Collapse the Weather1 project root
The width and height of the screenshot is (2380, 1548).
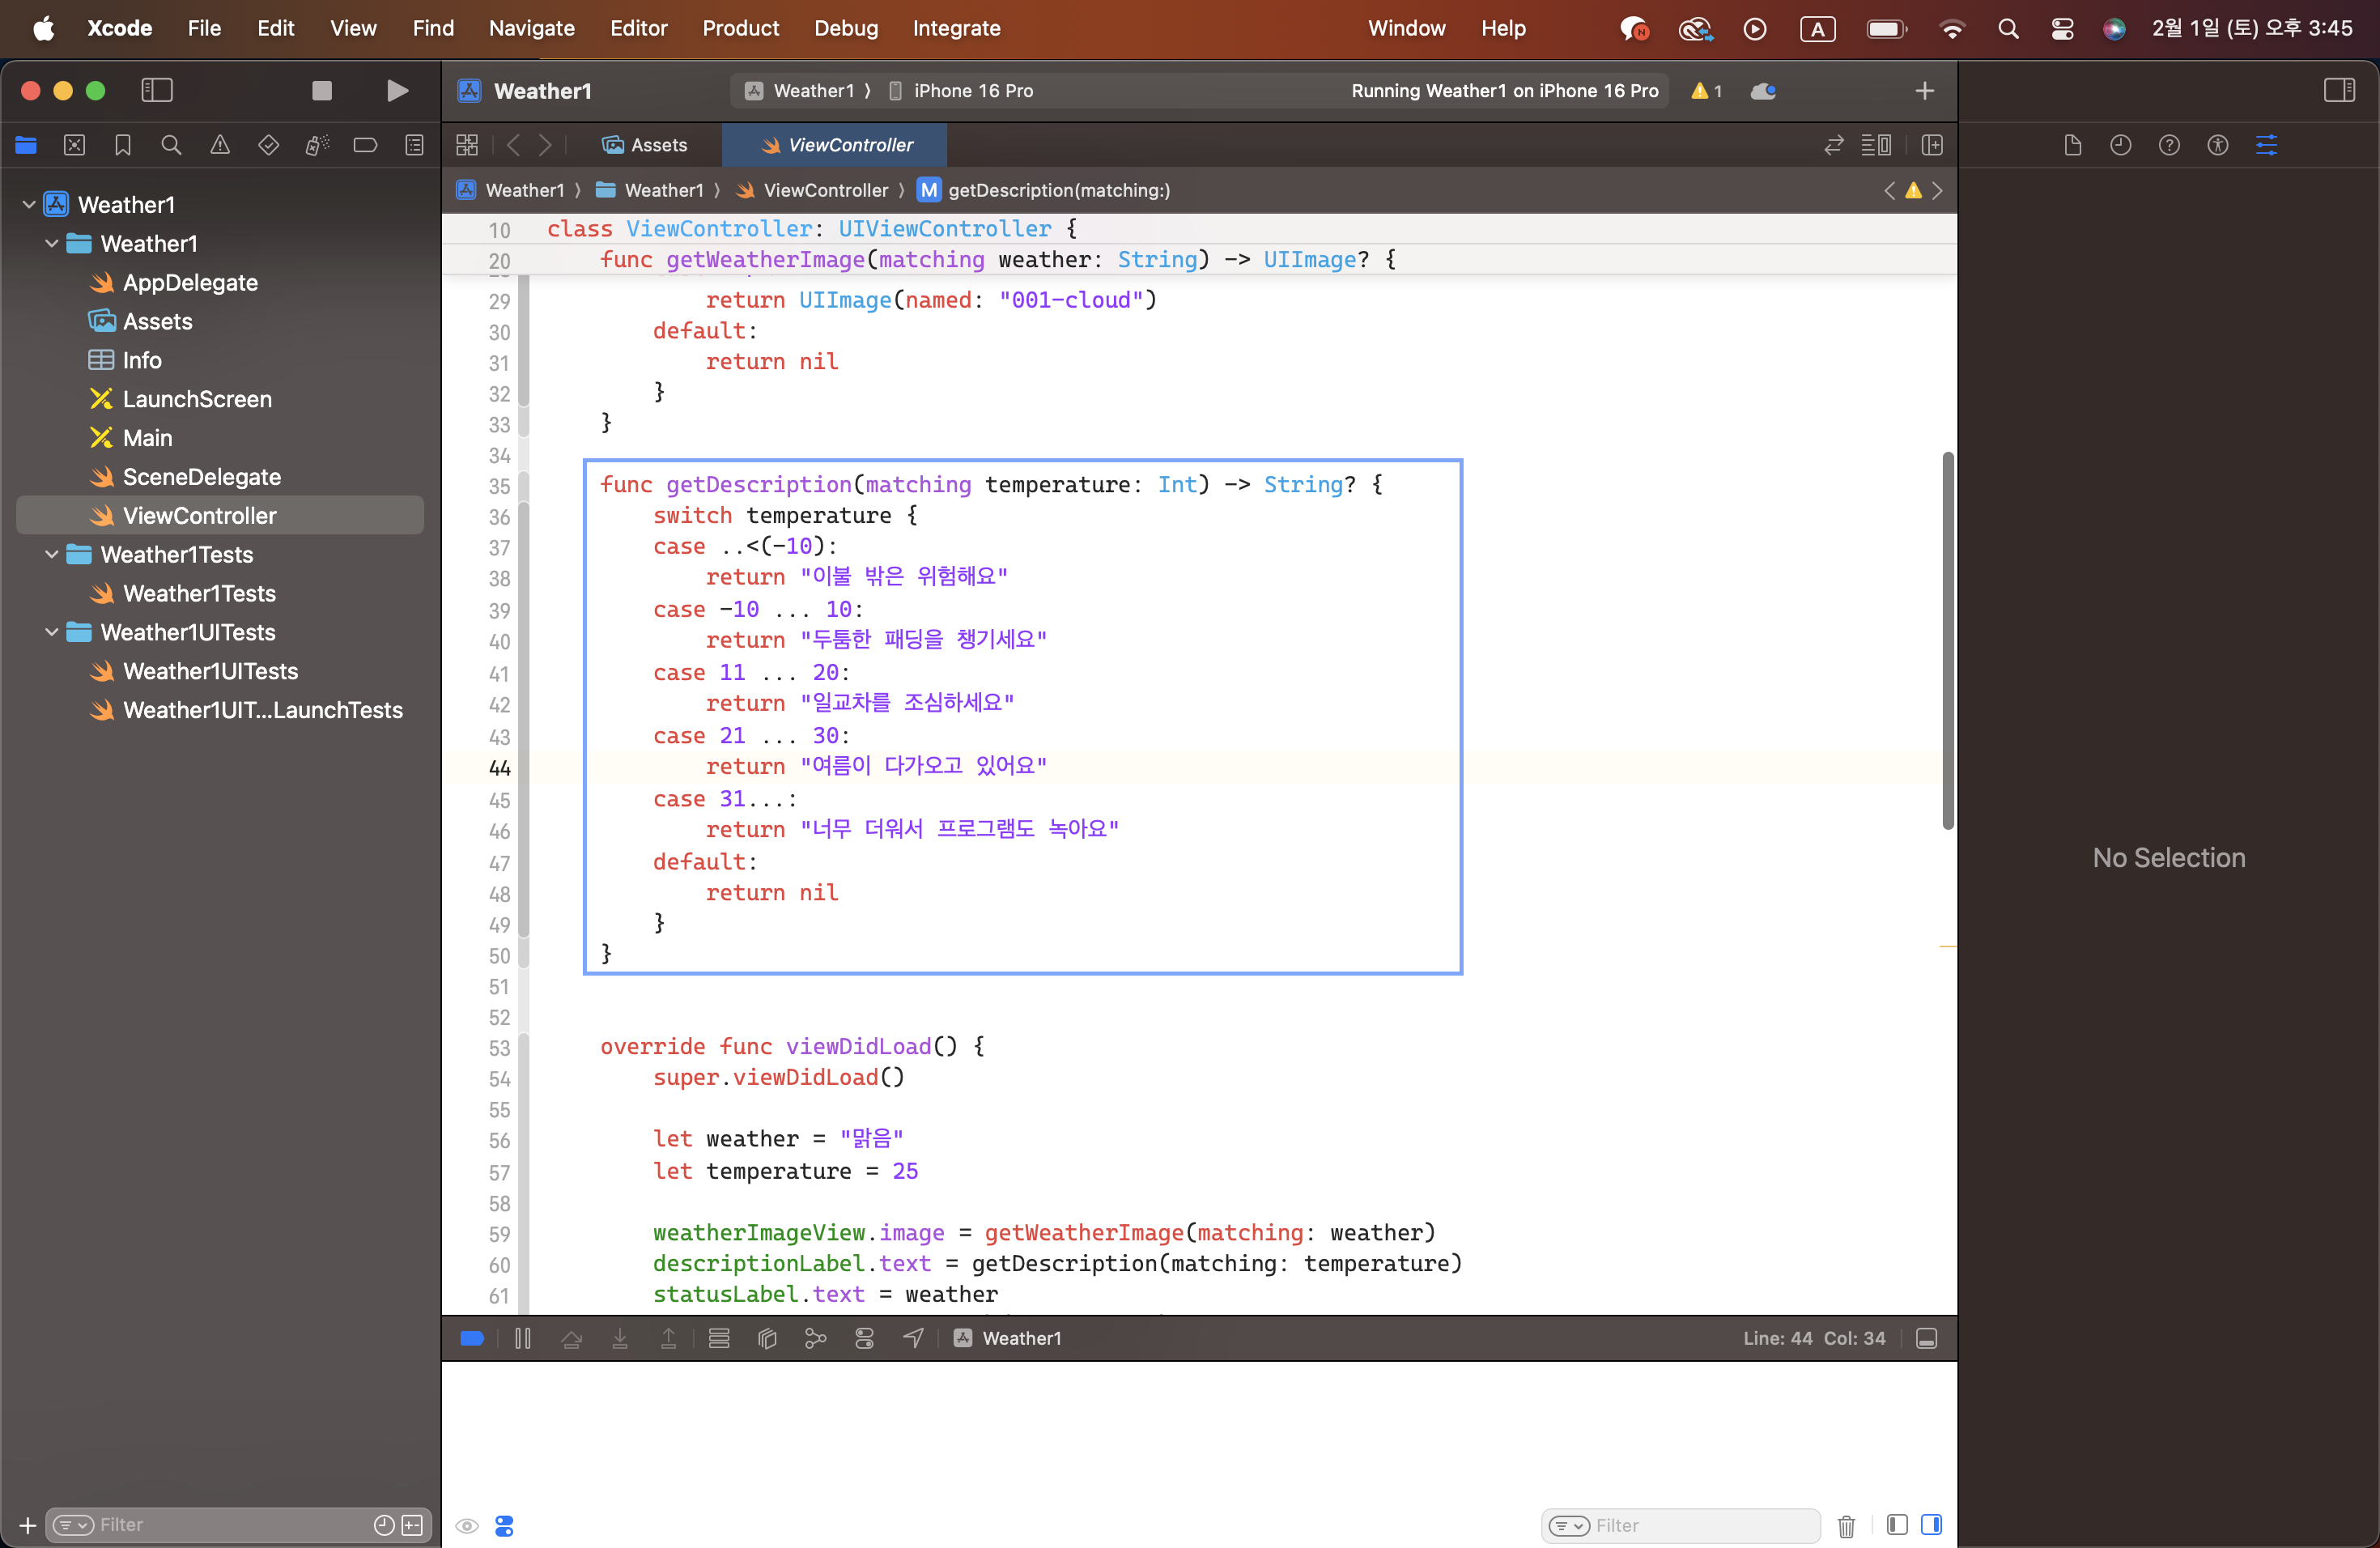29,205
